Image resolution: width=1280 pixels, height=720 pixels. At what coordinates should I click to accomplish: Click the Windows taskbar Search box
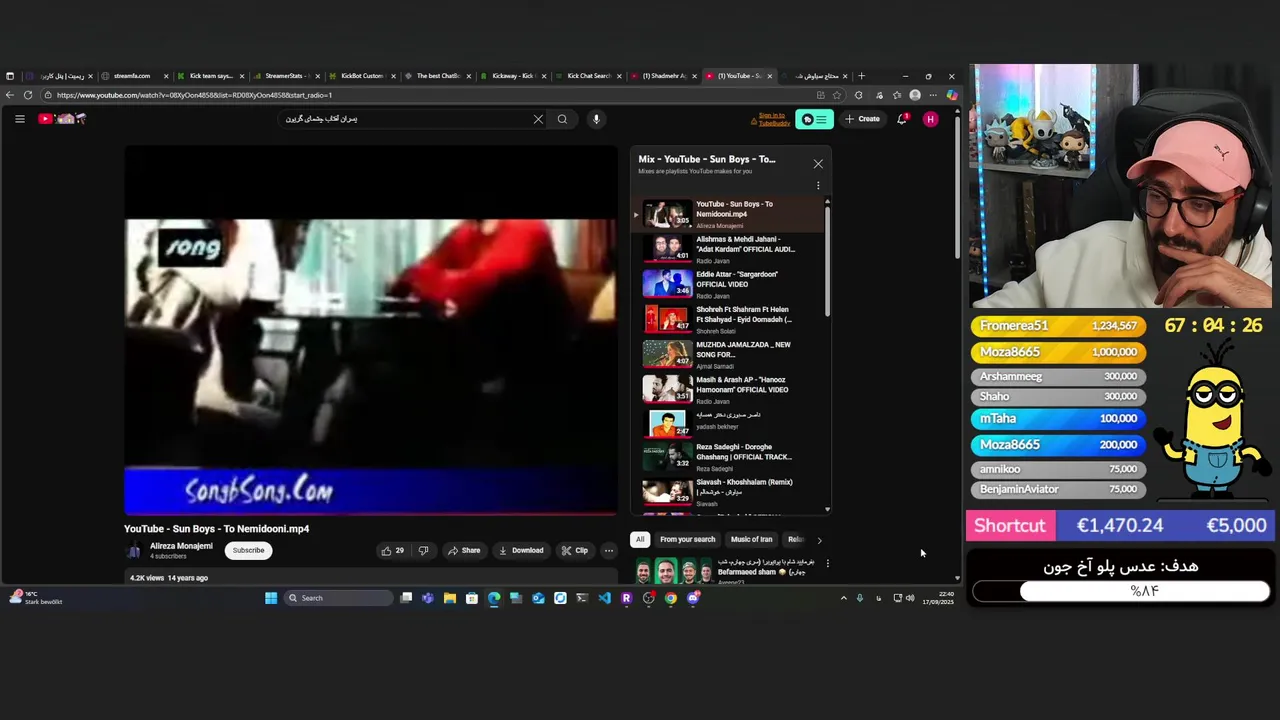pos(338,598)
